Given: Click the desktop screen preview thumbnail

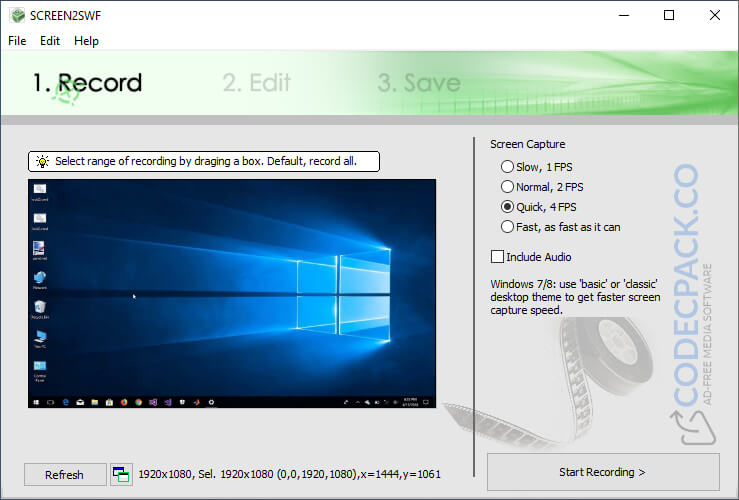Looking at the screenshot, I should [x=232, y=293].
